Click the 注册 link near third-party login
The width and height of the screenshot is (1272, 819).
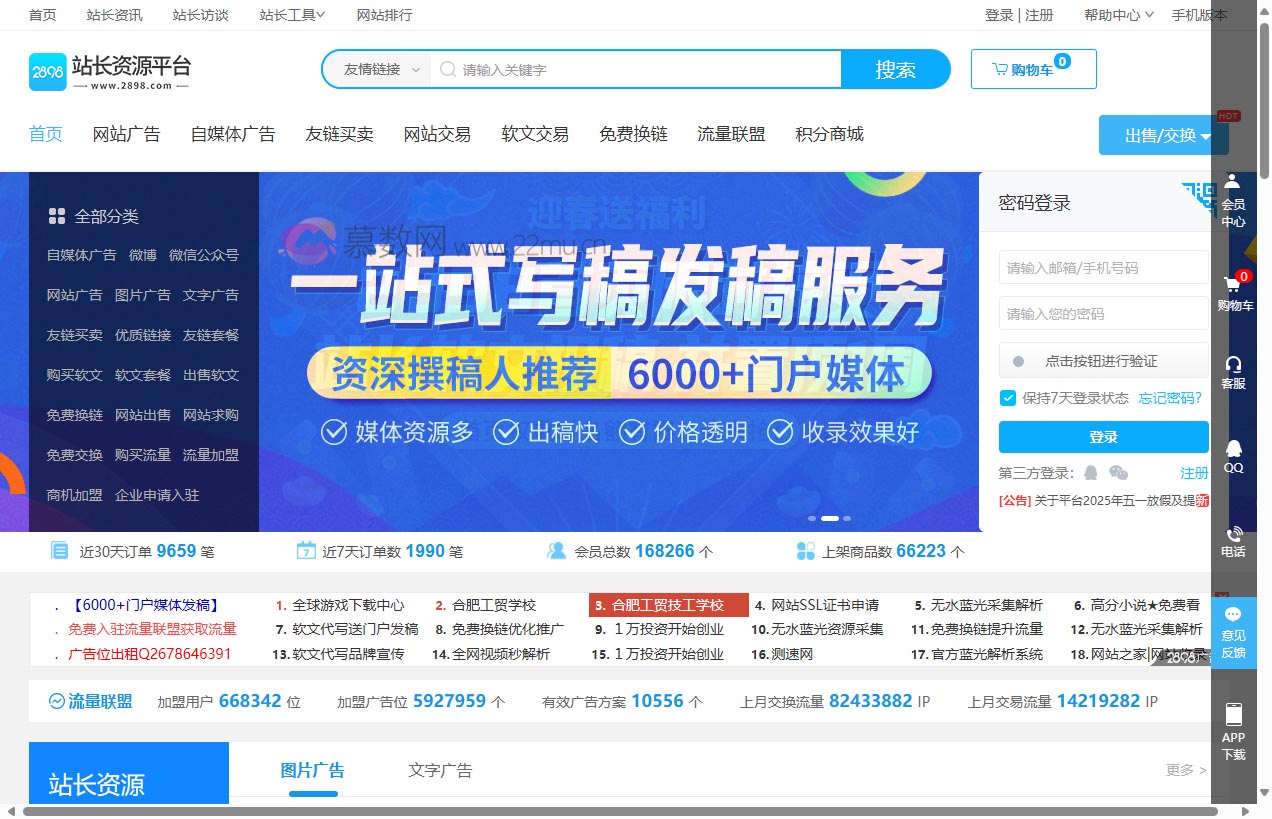point(1194,472)
